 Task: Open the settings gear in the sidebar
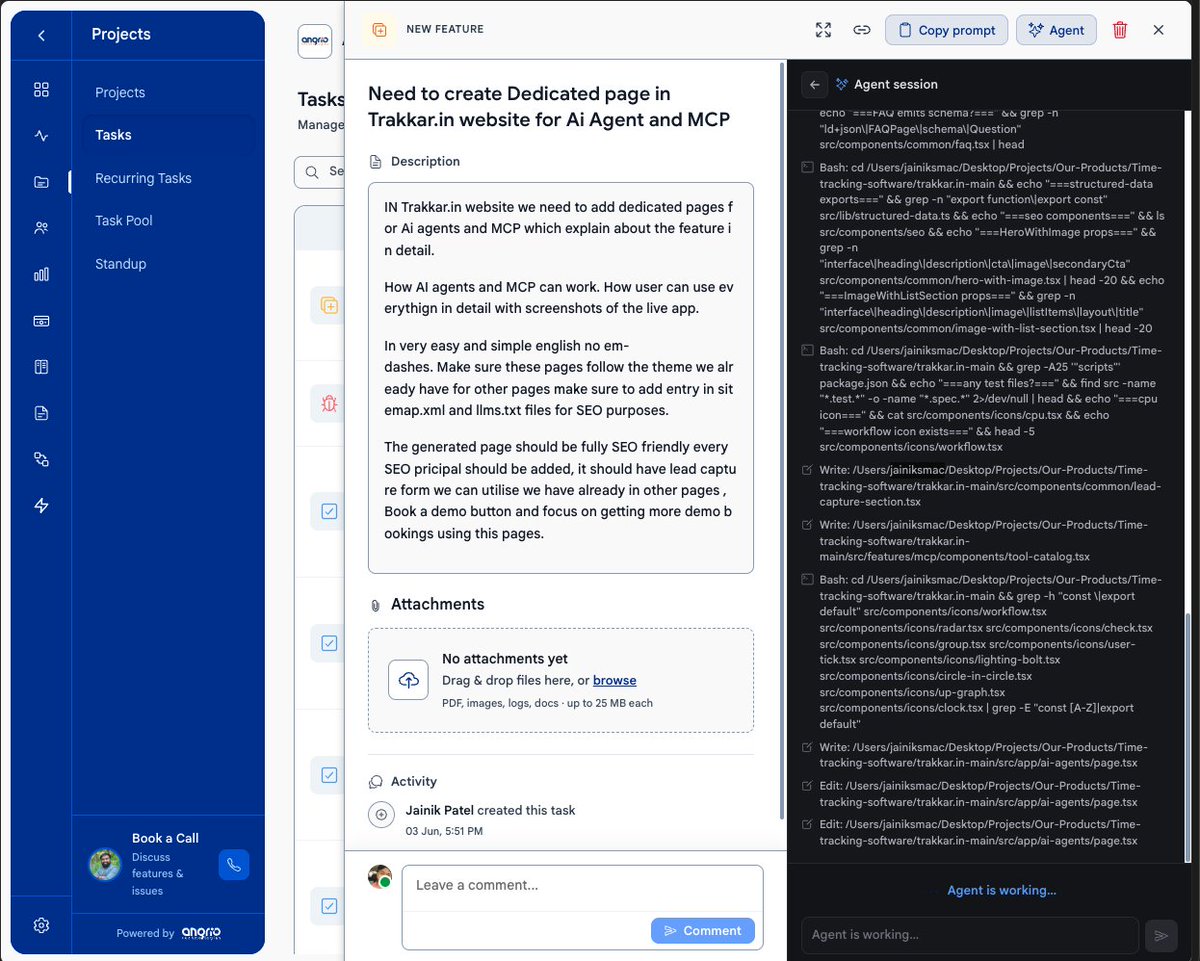[41, 925]
